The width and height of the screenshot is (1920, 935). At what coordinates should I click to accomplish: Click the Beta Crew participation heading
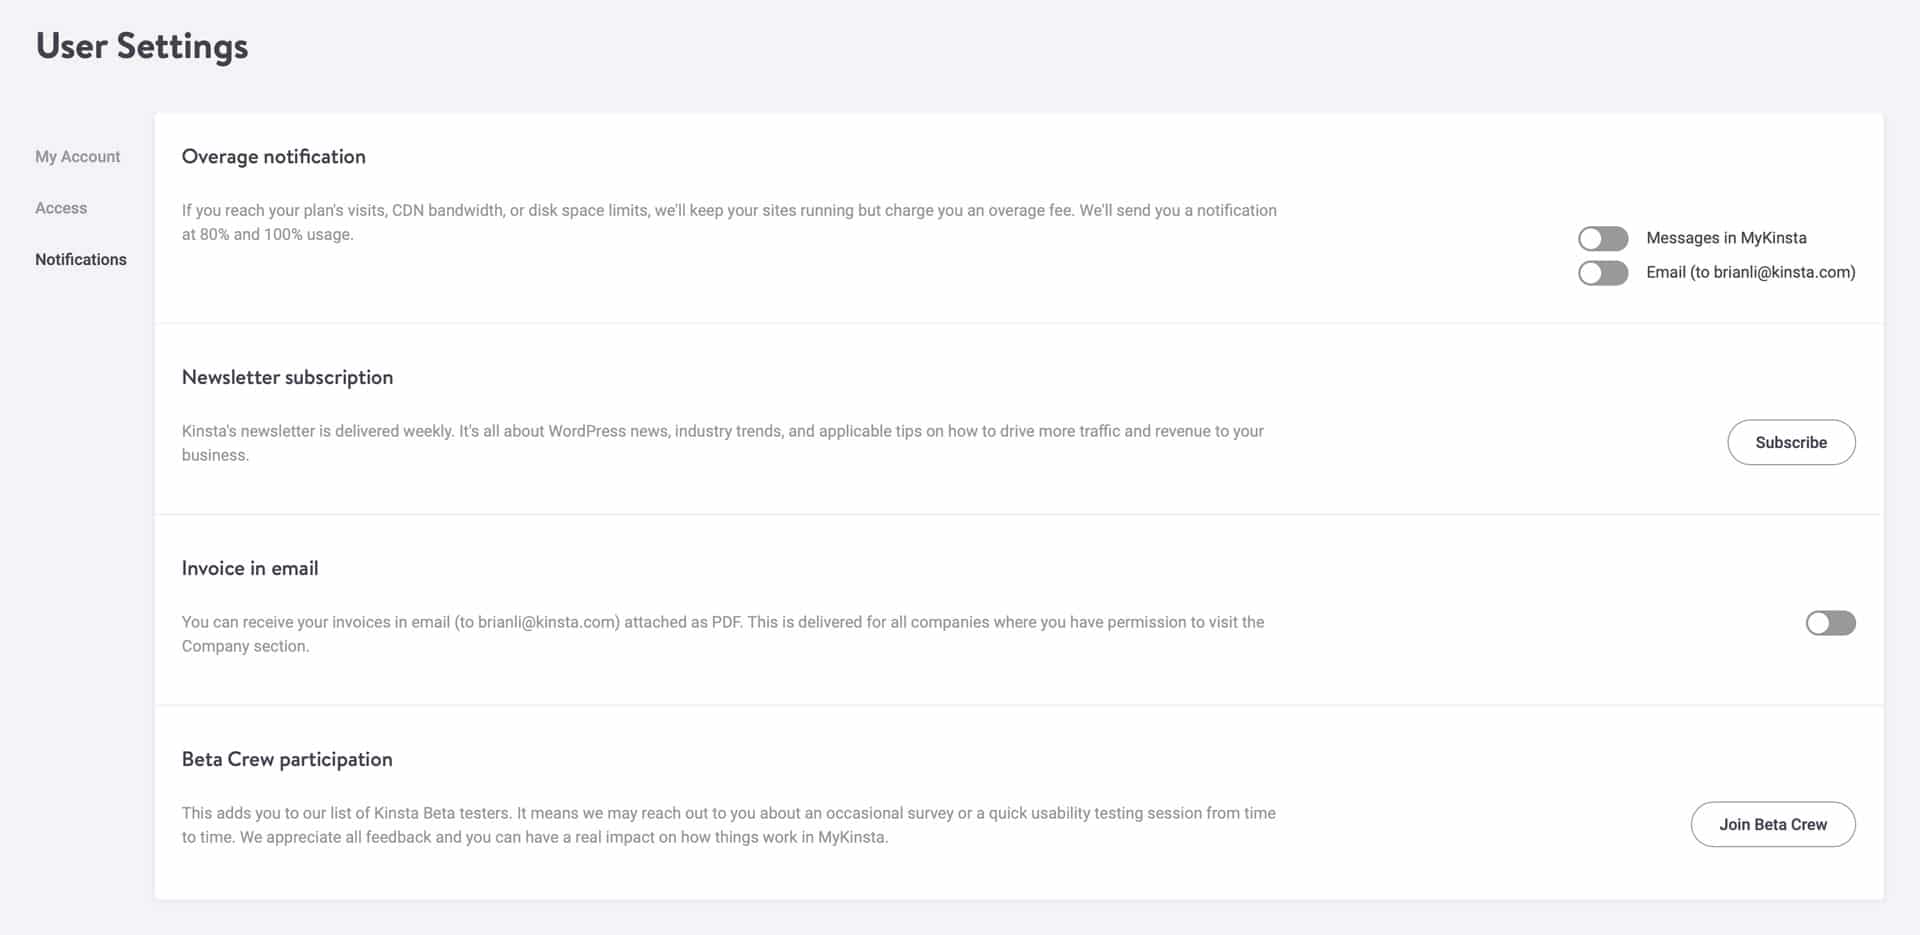tap(287, 759)
